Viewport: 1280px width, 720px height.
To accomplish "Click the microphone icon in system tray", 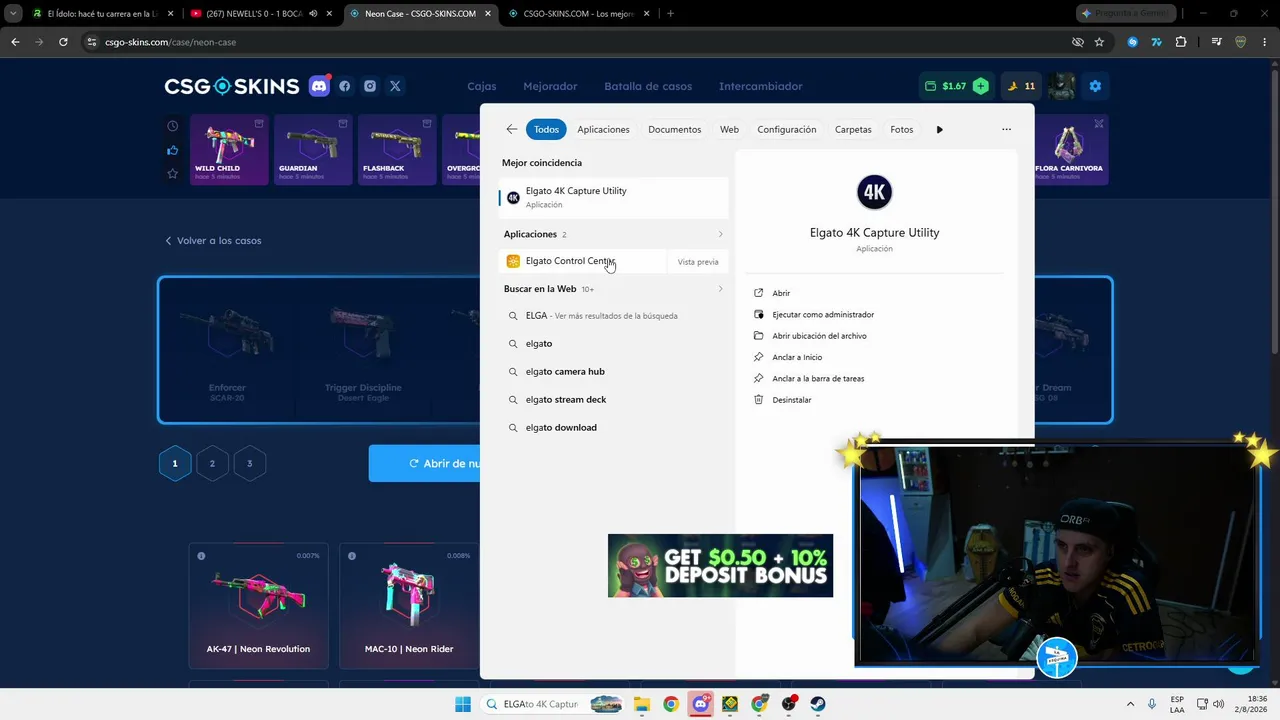I will coord(1152,704).
